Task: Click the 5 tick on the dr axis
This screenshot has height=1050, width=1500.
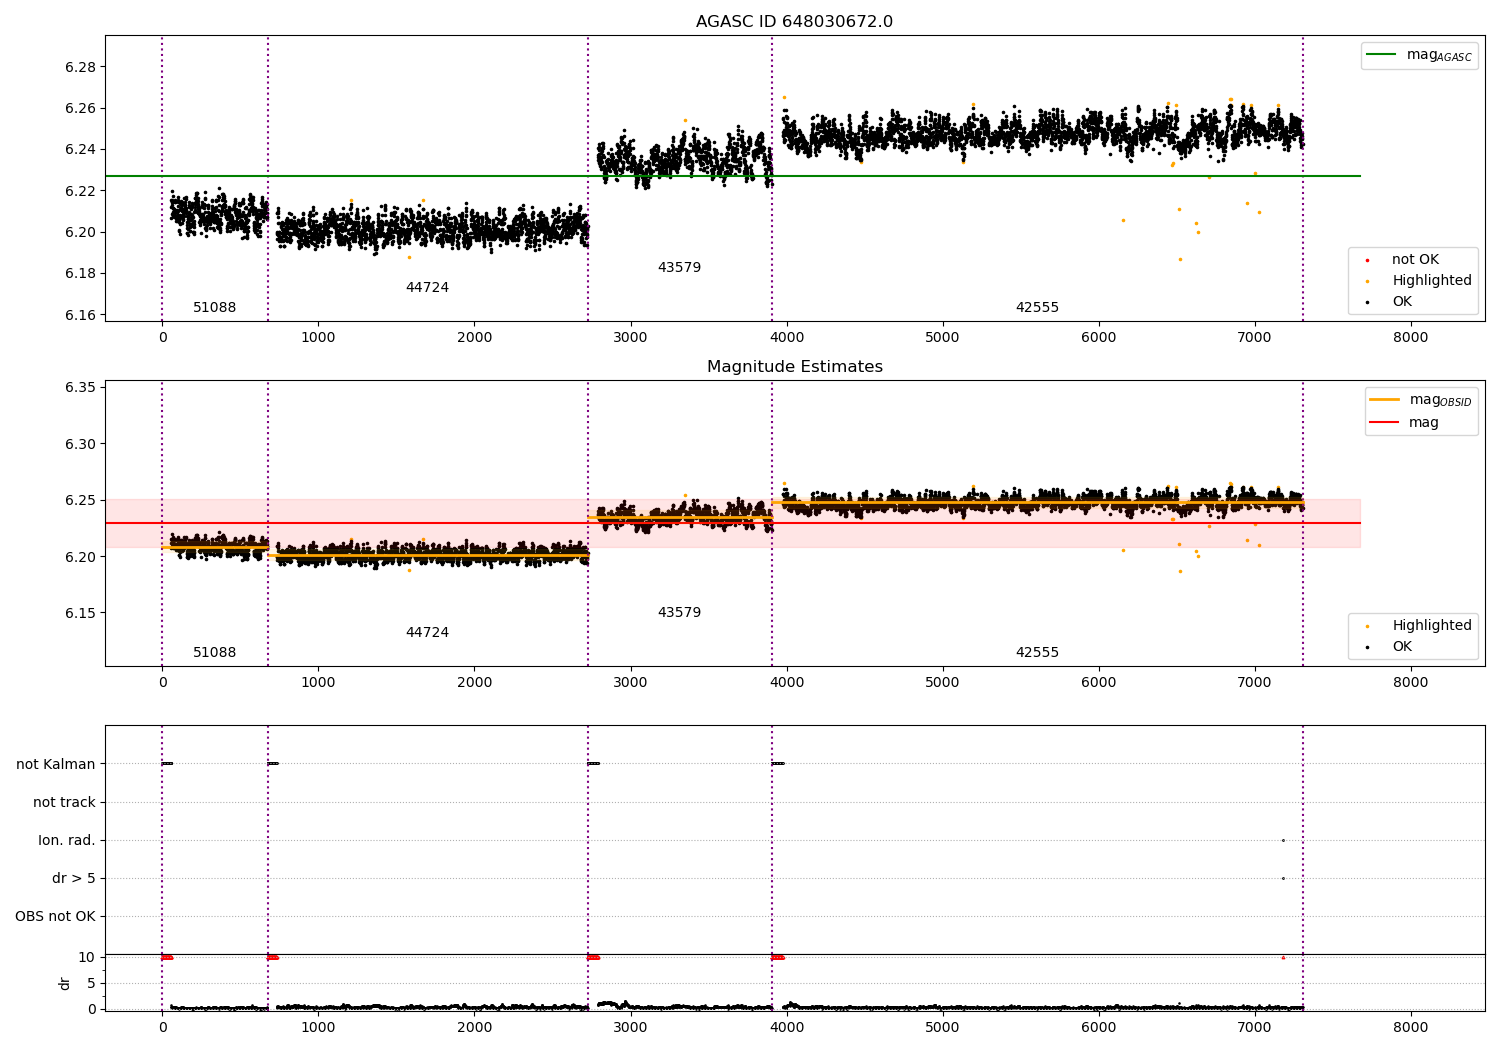Action: pyautogui.click(x=91, y=983)
